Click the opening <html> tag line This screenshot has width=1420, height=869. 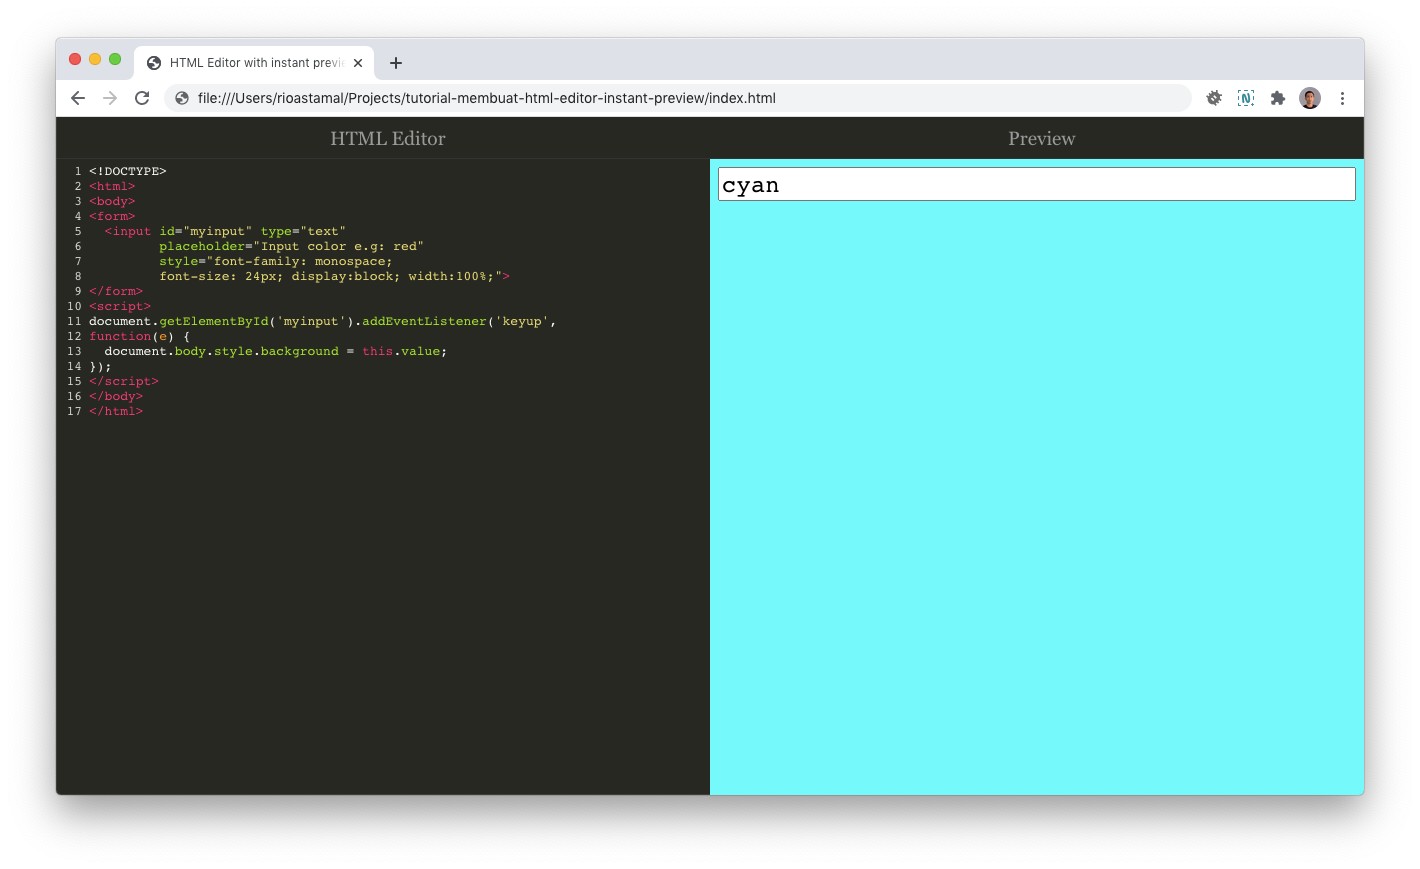tap(112, 186)
